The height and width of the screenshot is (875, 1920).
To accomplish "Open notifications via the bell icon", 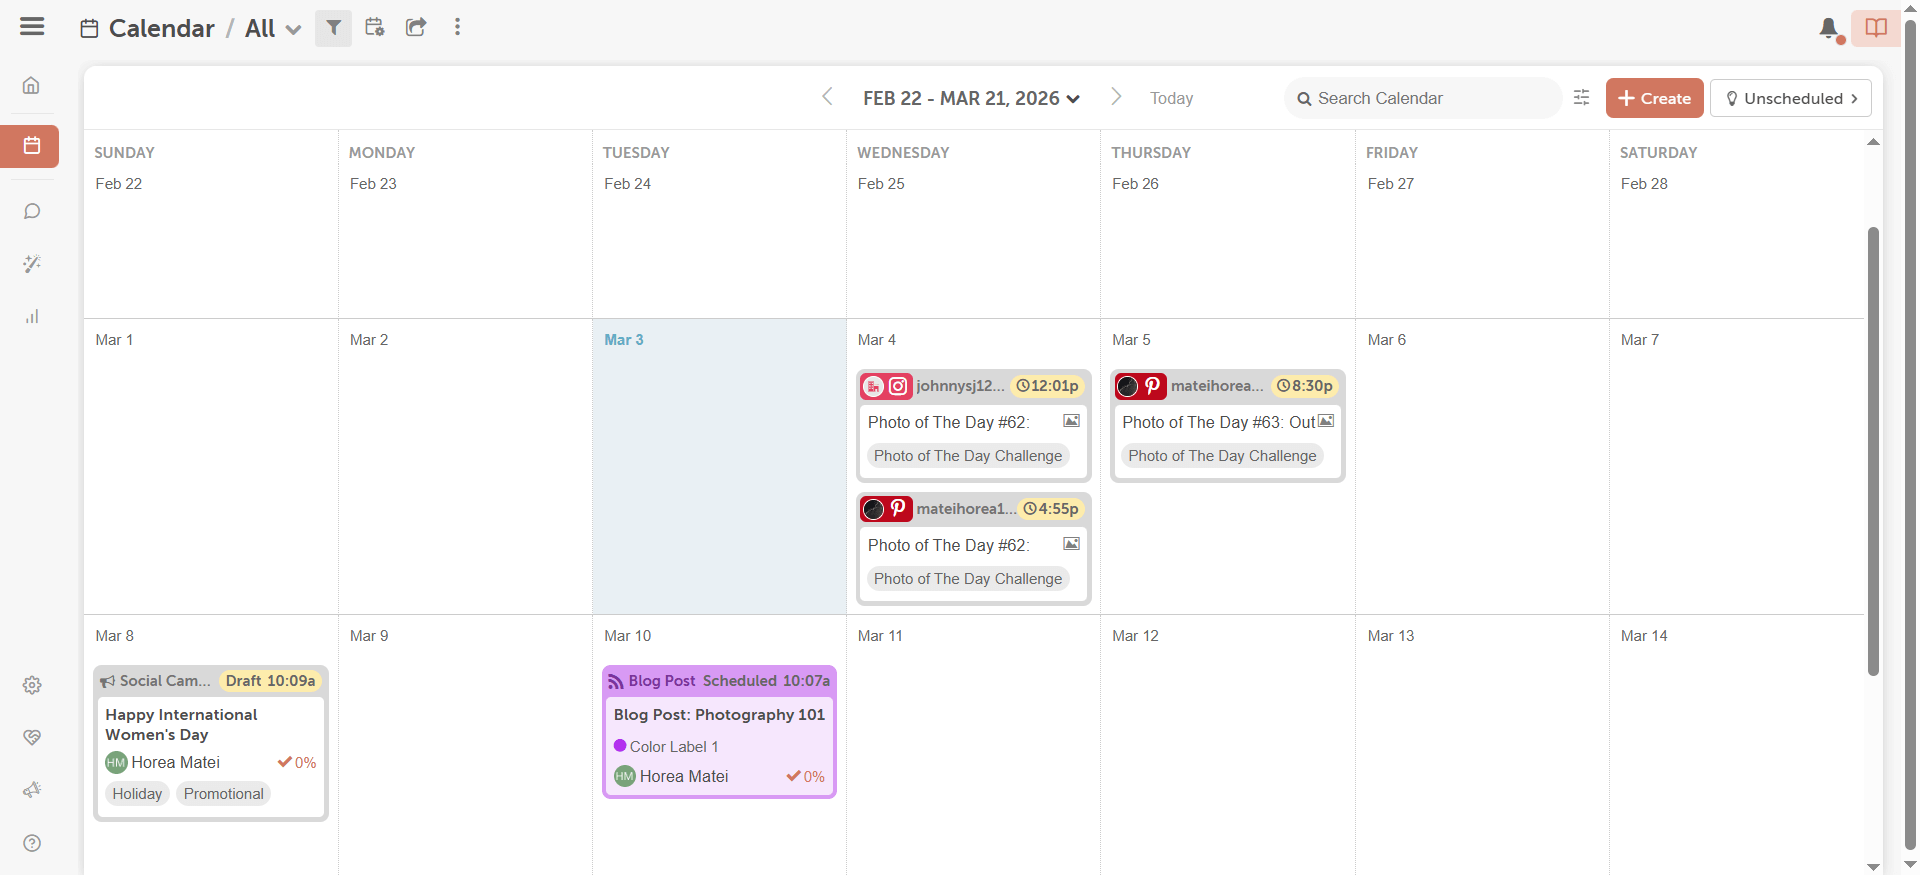I will (1829, 29).
